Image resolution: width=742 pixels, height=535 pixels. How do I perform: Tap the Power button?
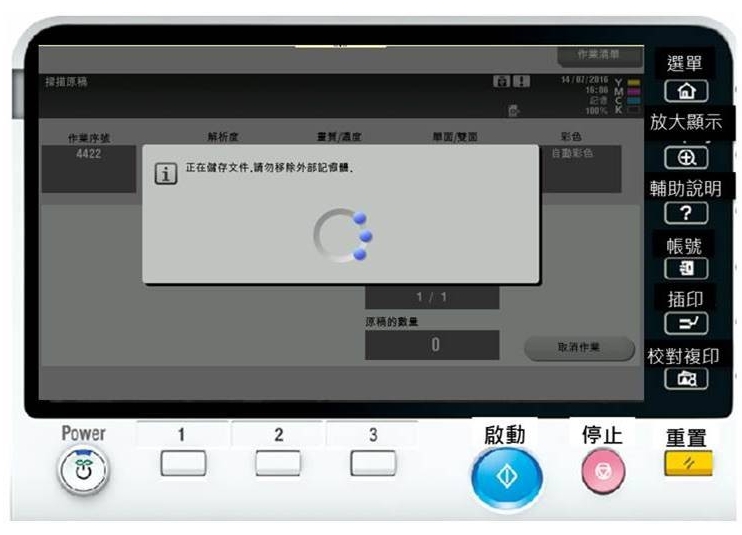84,470
